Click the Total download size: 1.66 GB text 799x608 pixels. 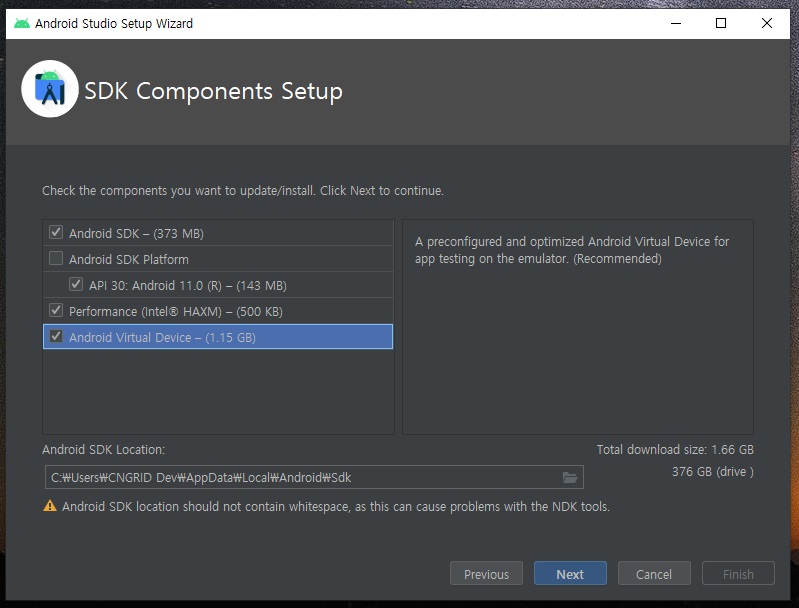675,450
